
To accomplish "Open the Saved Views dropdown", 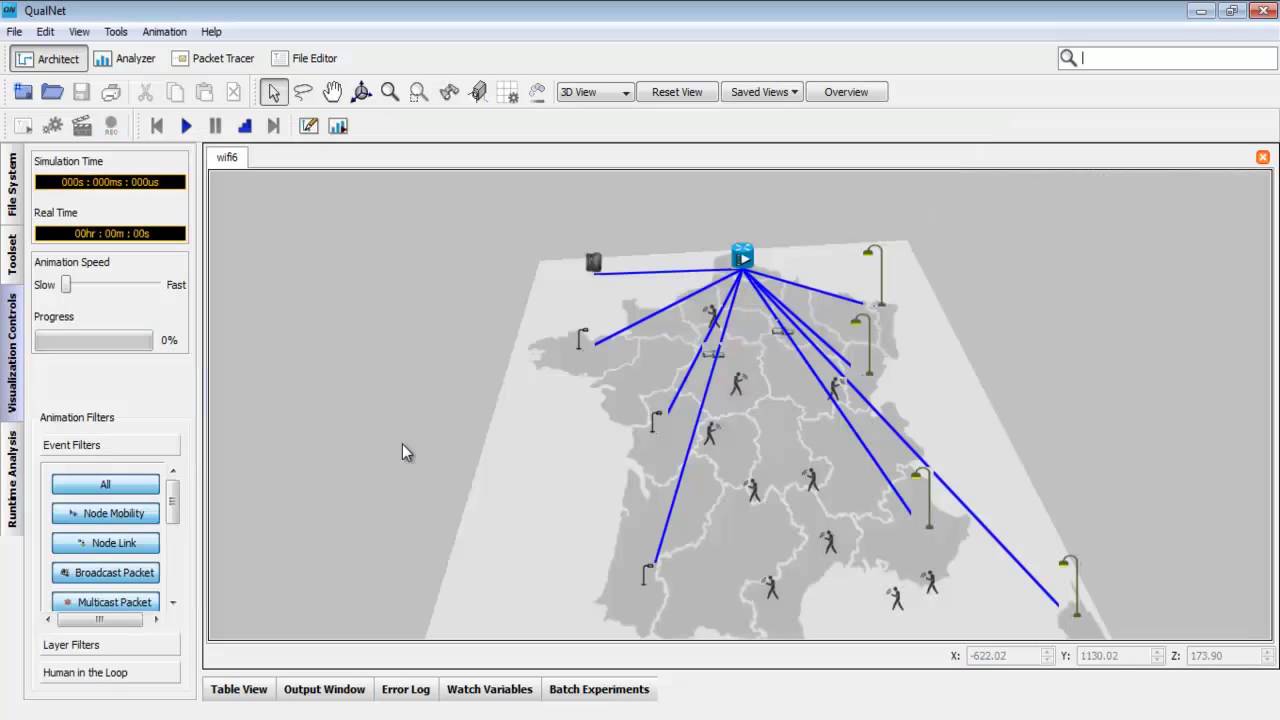I will tap(762, 92).
